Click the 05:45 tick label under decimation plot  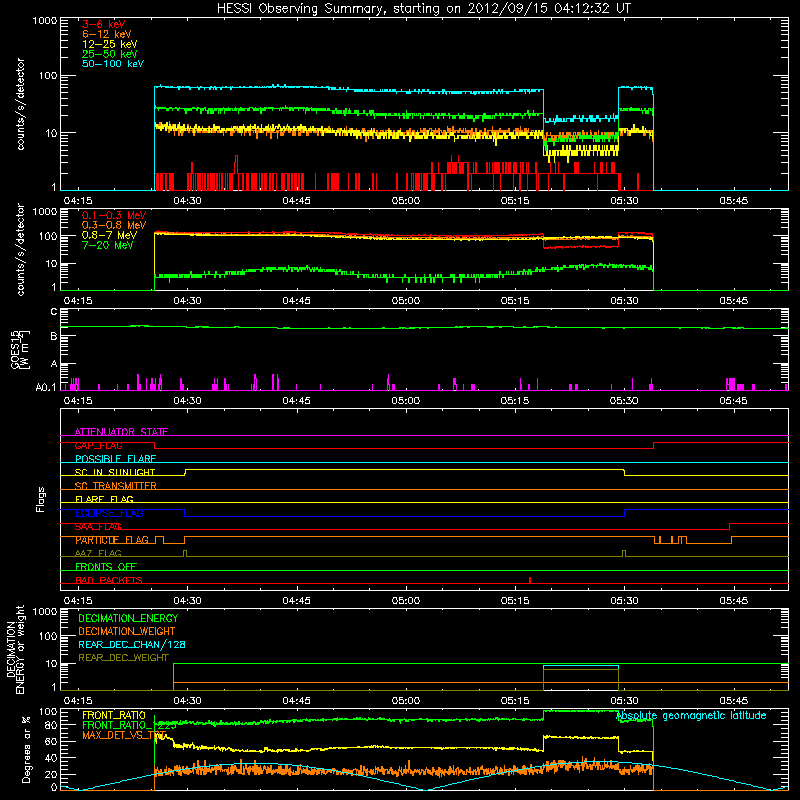point(733,701)
